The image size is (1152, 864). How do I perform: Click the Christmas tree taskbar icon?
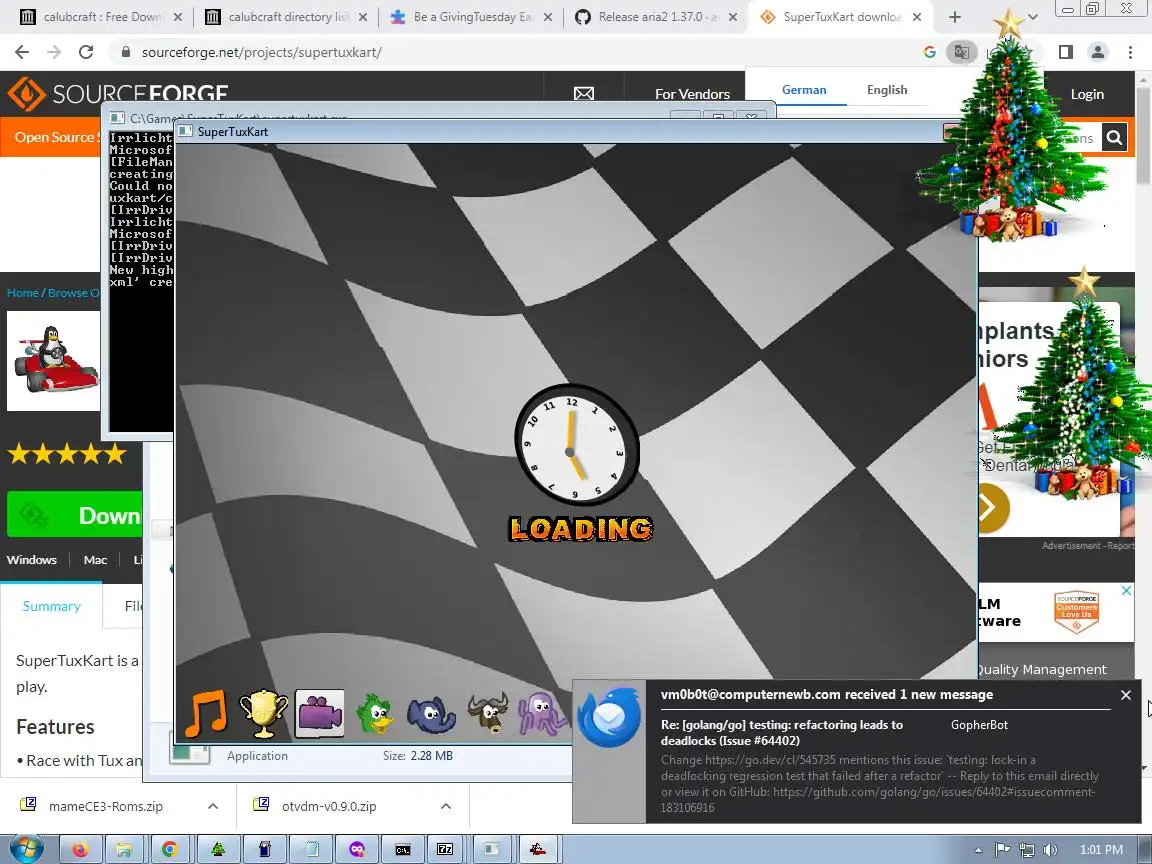point(218,849)
